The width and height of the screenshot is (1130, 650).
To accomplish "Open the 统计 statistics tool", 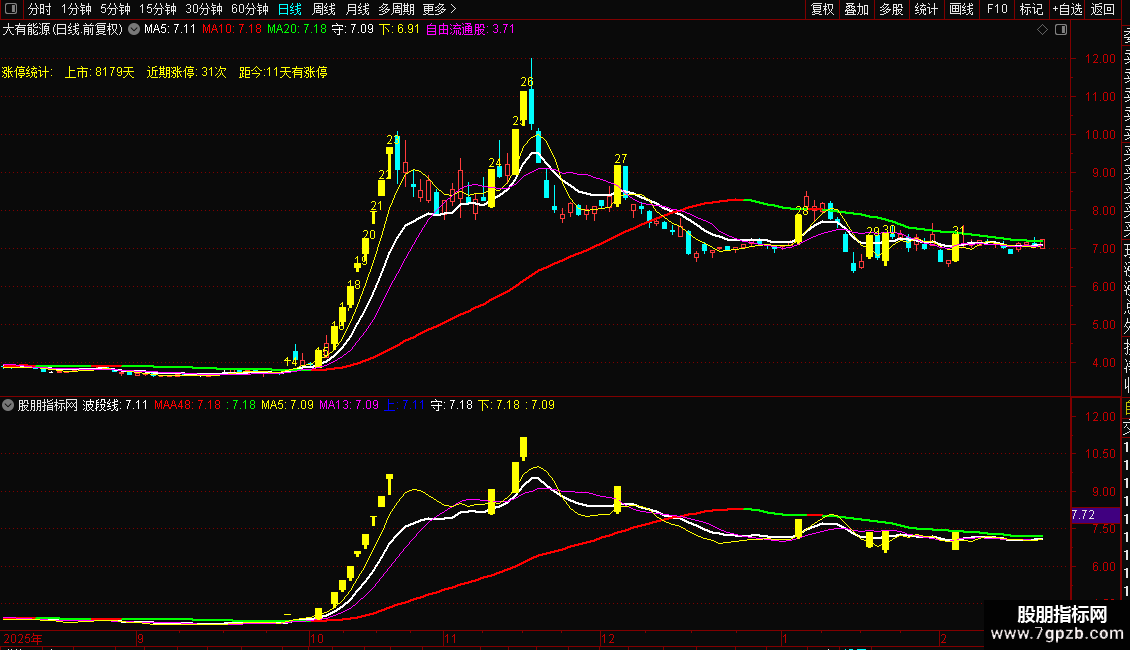I will coord(926,9).
